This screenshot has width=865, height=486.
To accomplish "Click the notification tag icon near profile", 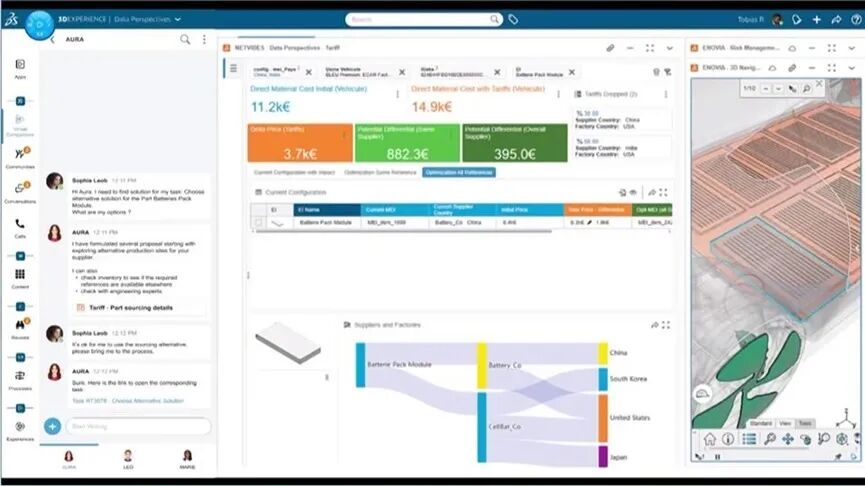I will (x=797, y=19).
